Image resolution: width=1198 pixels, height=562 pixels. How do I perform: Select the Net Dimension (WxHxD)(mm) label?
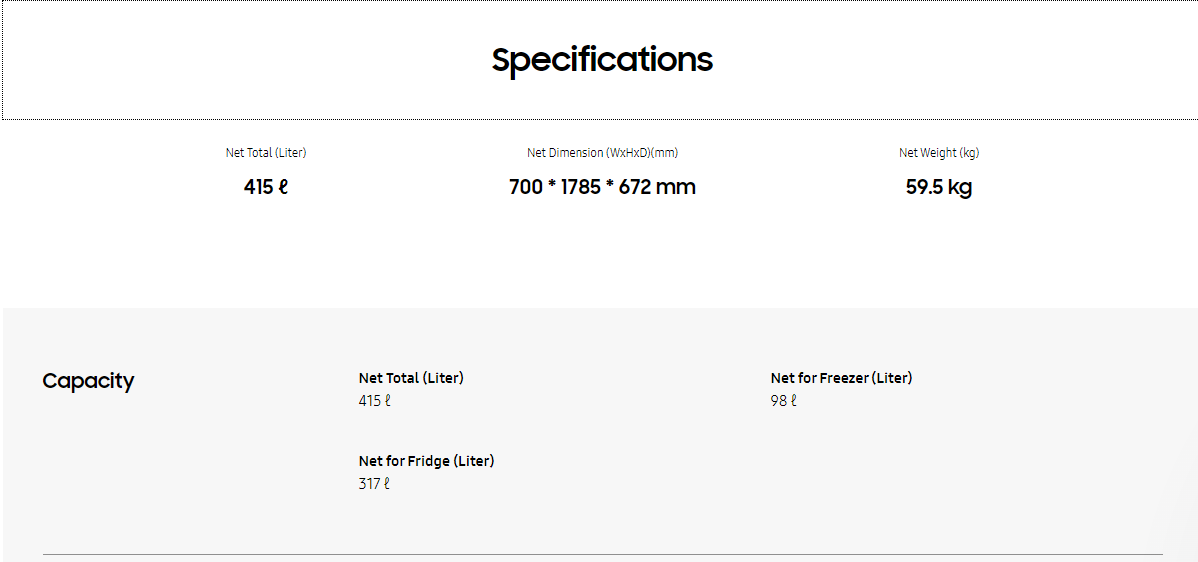coord(602,153)
